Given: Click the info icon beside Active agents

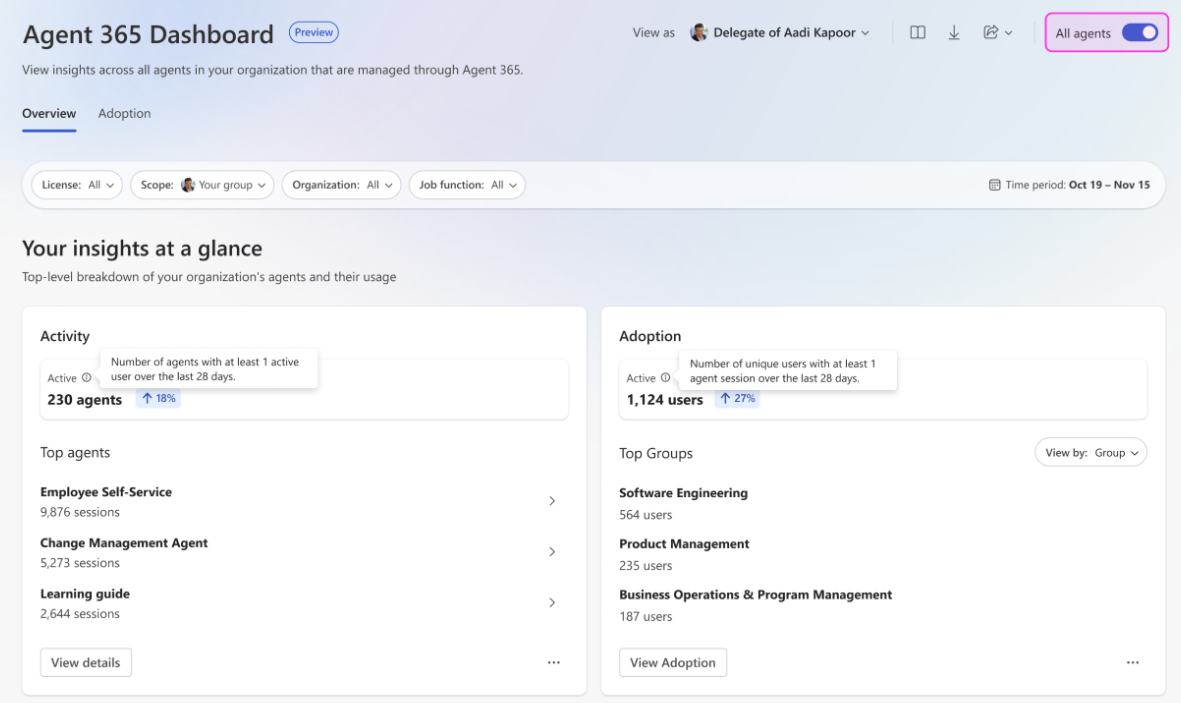Looking at the screenshot, I should point(87,377).
